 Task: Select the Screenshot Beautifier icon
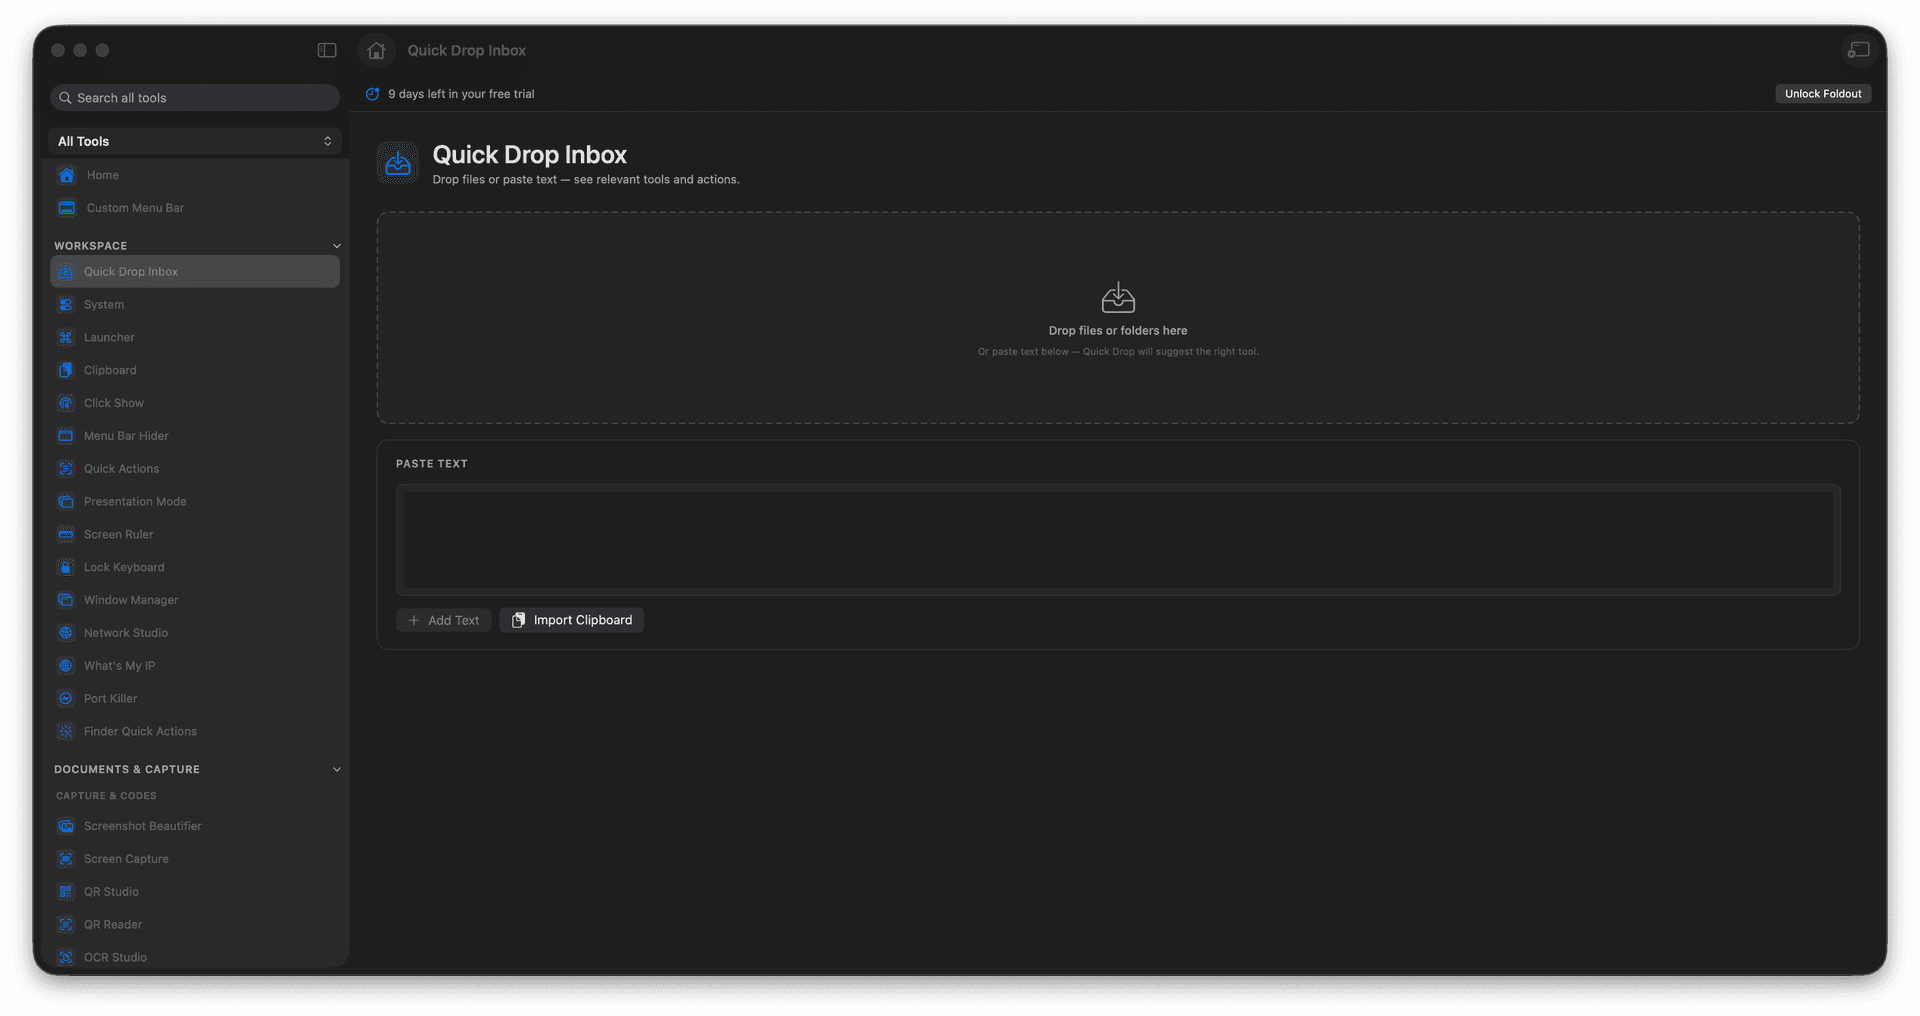(66, 826)
